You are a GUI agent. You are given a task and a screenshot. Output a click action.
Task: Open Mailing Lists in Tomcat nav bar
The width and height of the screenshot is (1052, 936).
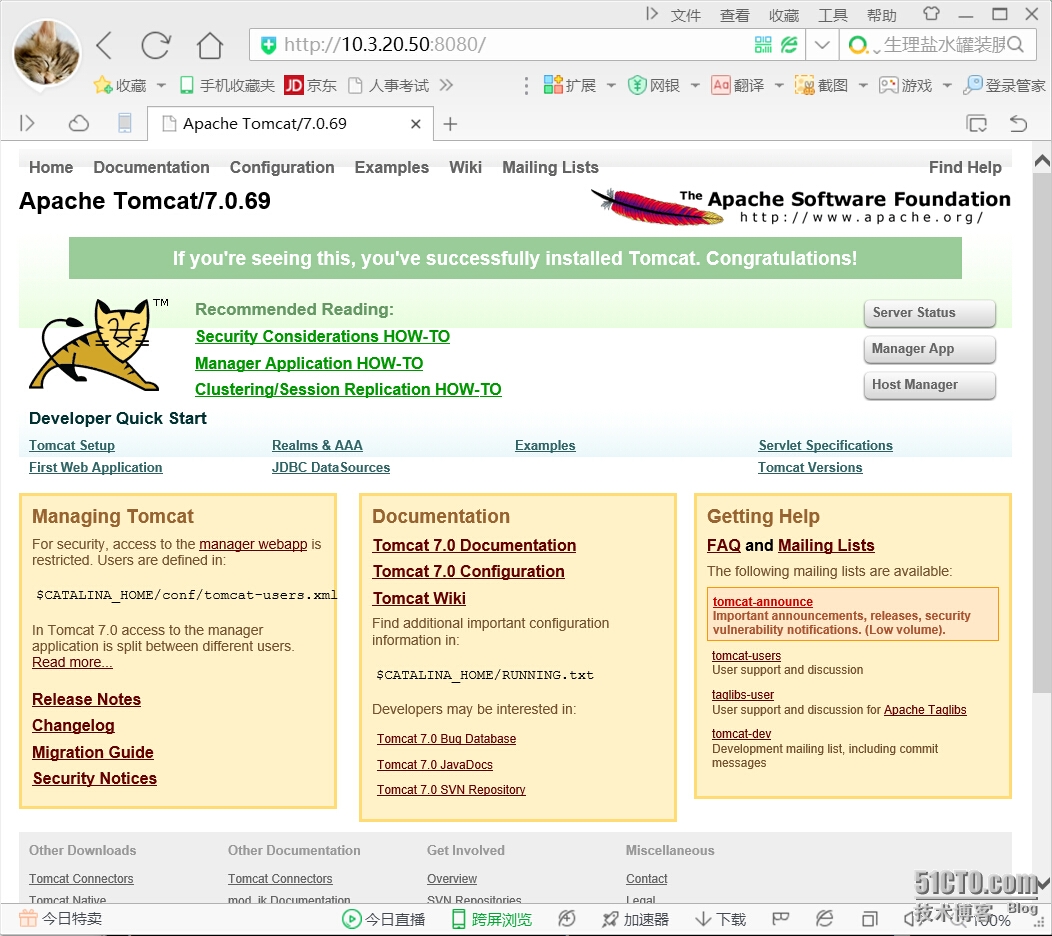tap(550, 167)
